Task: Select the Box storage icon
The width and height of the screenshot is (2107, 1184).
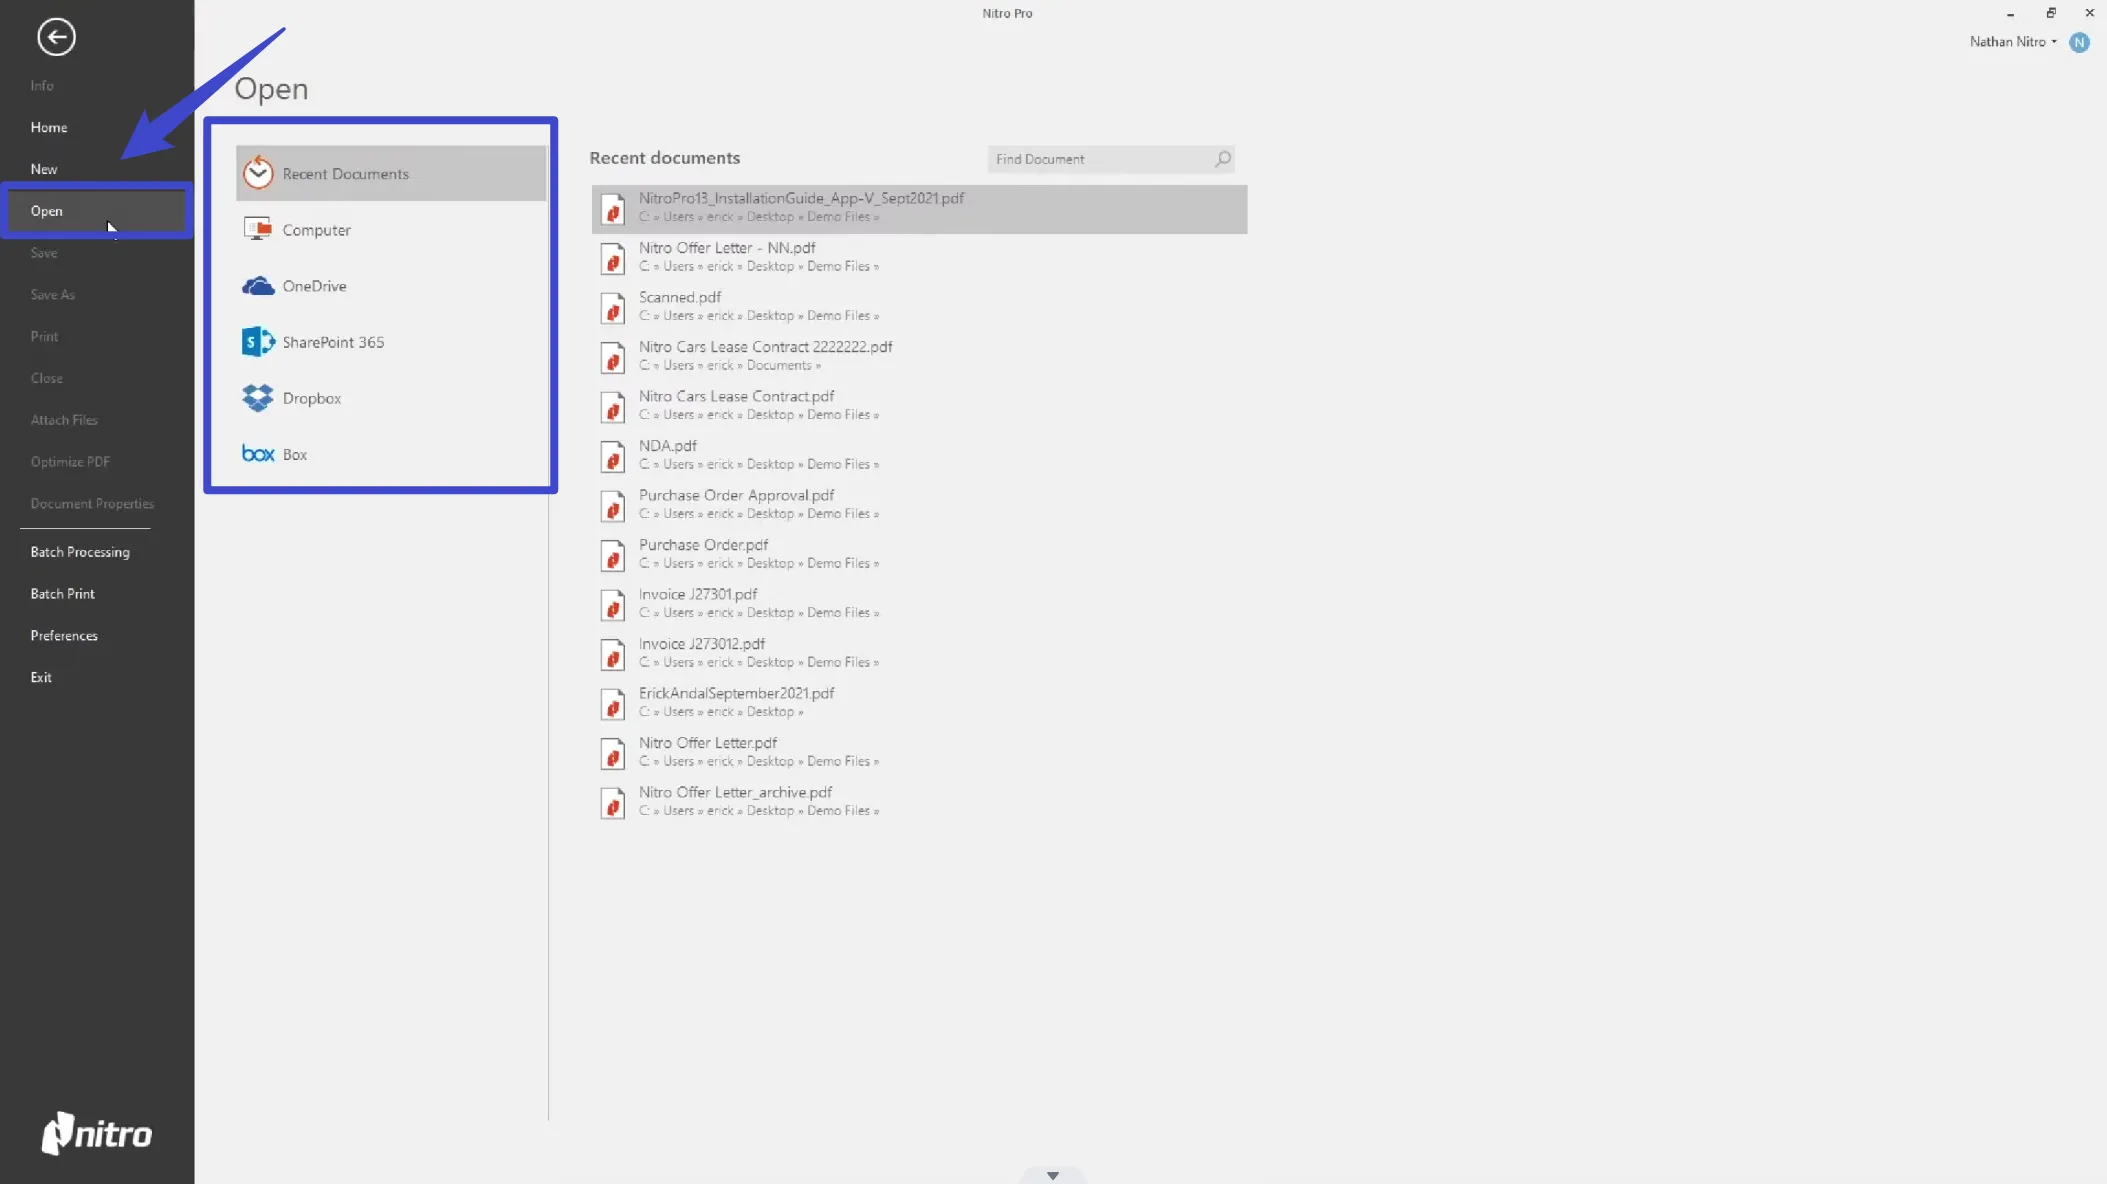Action: tap(258, 453)
